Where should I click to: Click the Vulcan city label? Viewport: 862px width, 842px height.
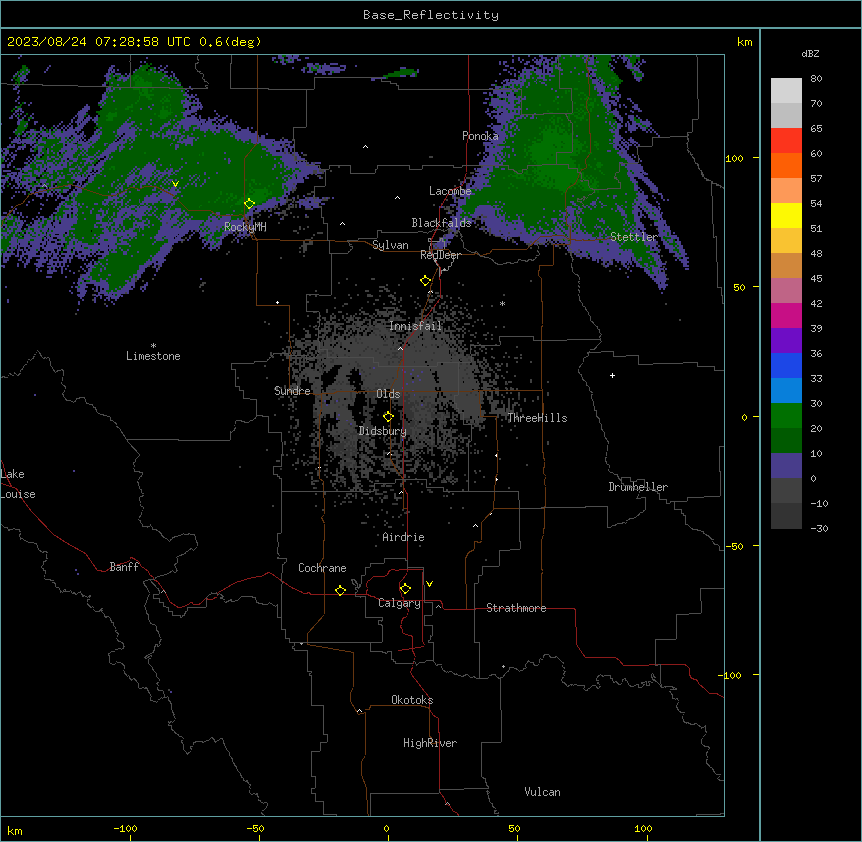(x=543, y=792)
